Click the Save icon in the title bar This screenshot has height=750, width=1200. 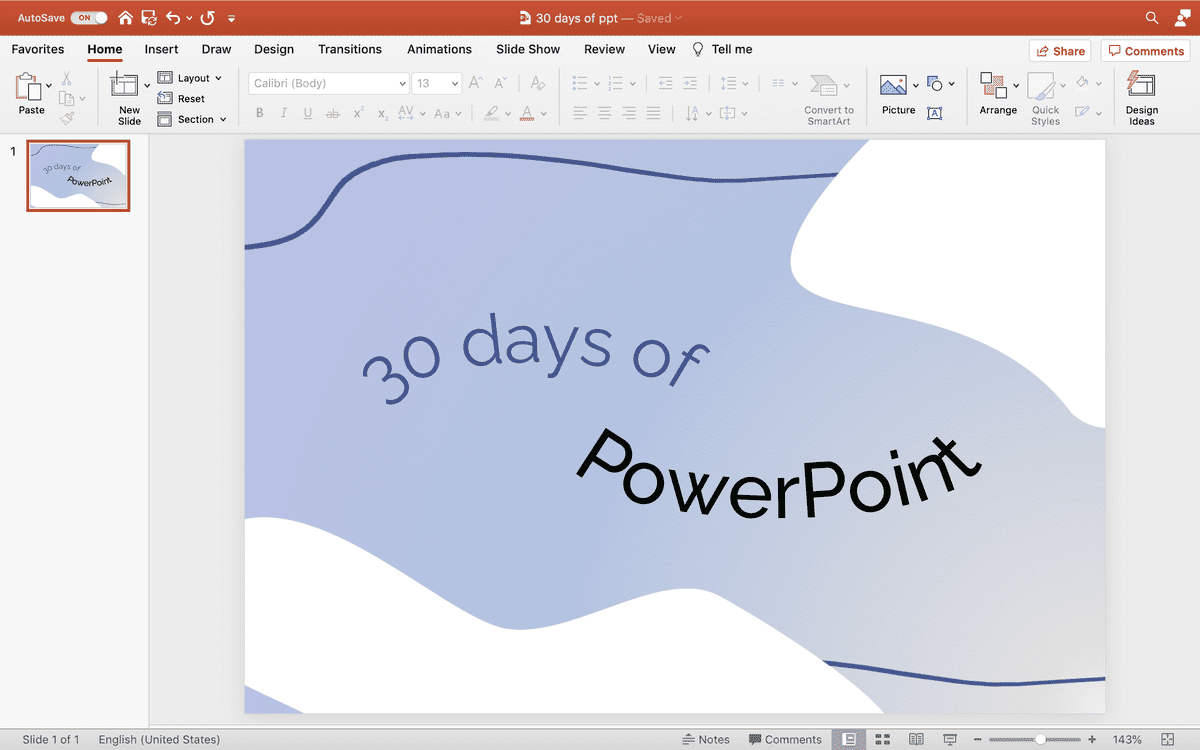[x=149, y=18]
